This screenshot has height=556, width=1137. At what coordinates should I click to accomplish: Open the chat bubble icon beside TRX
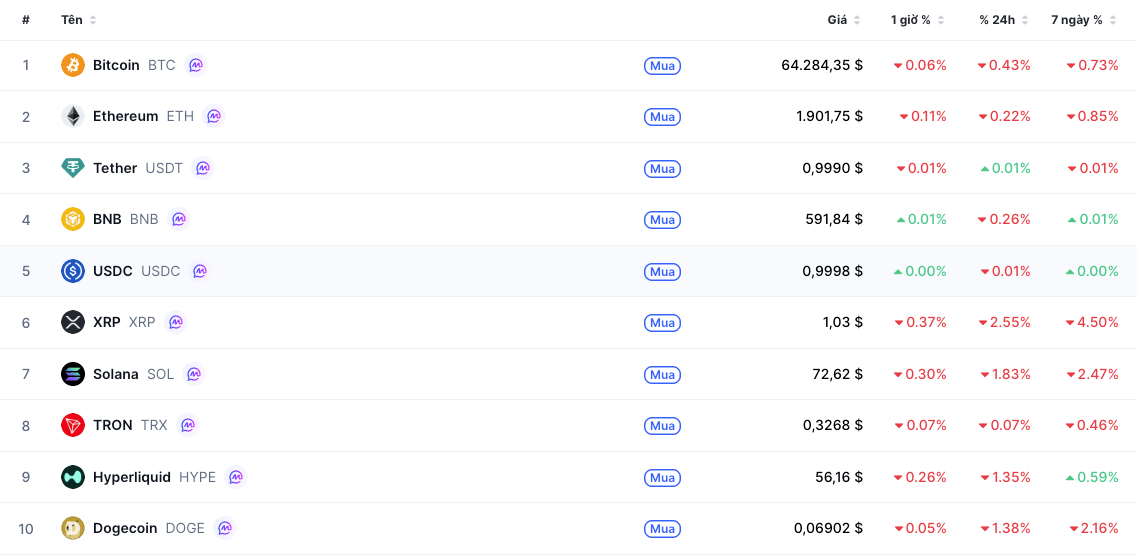tap(188, 425)
